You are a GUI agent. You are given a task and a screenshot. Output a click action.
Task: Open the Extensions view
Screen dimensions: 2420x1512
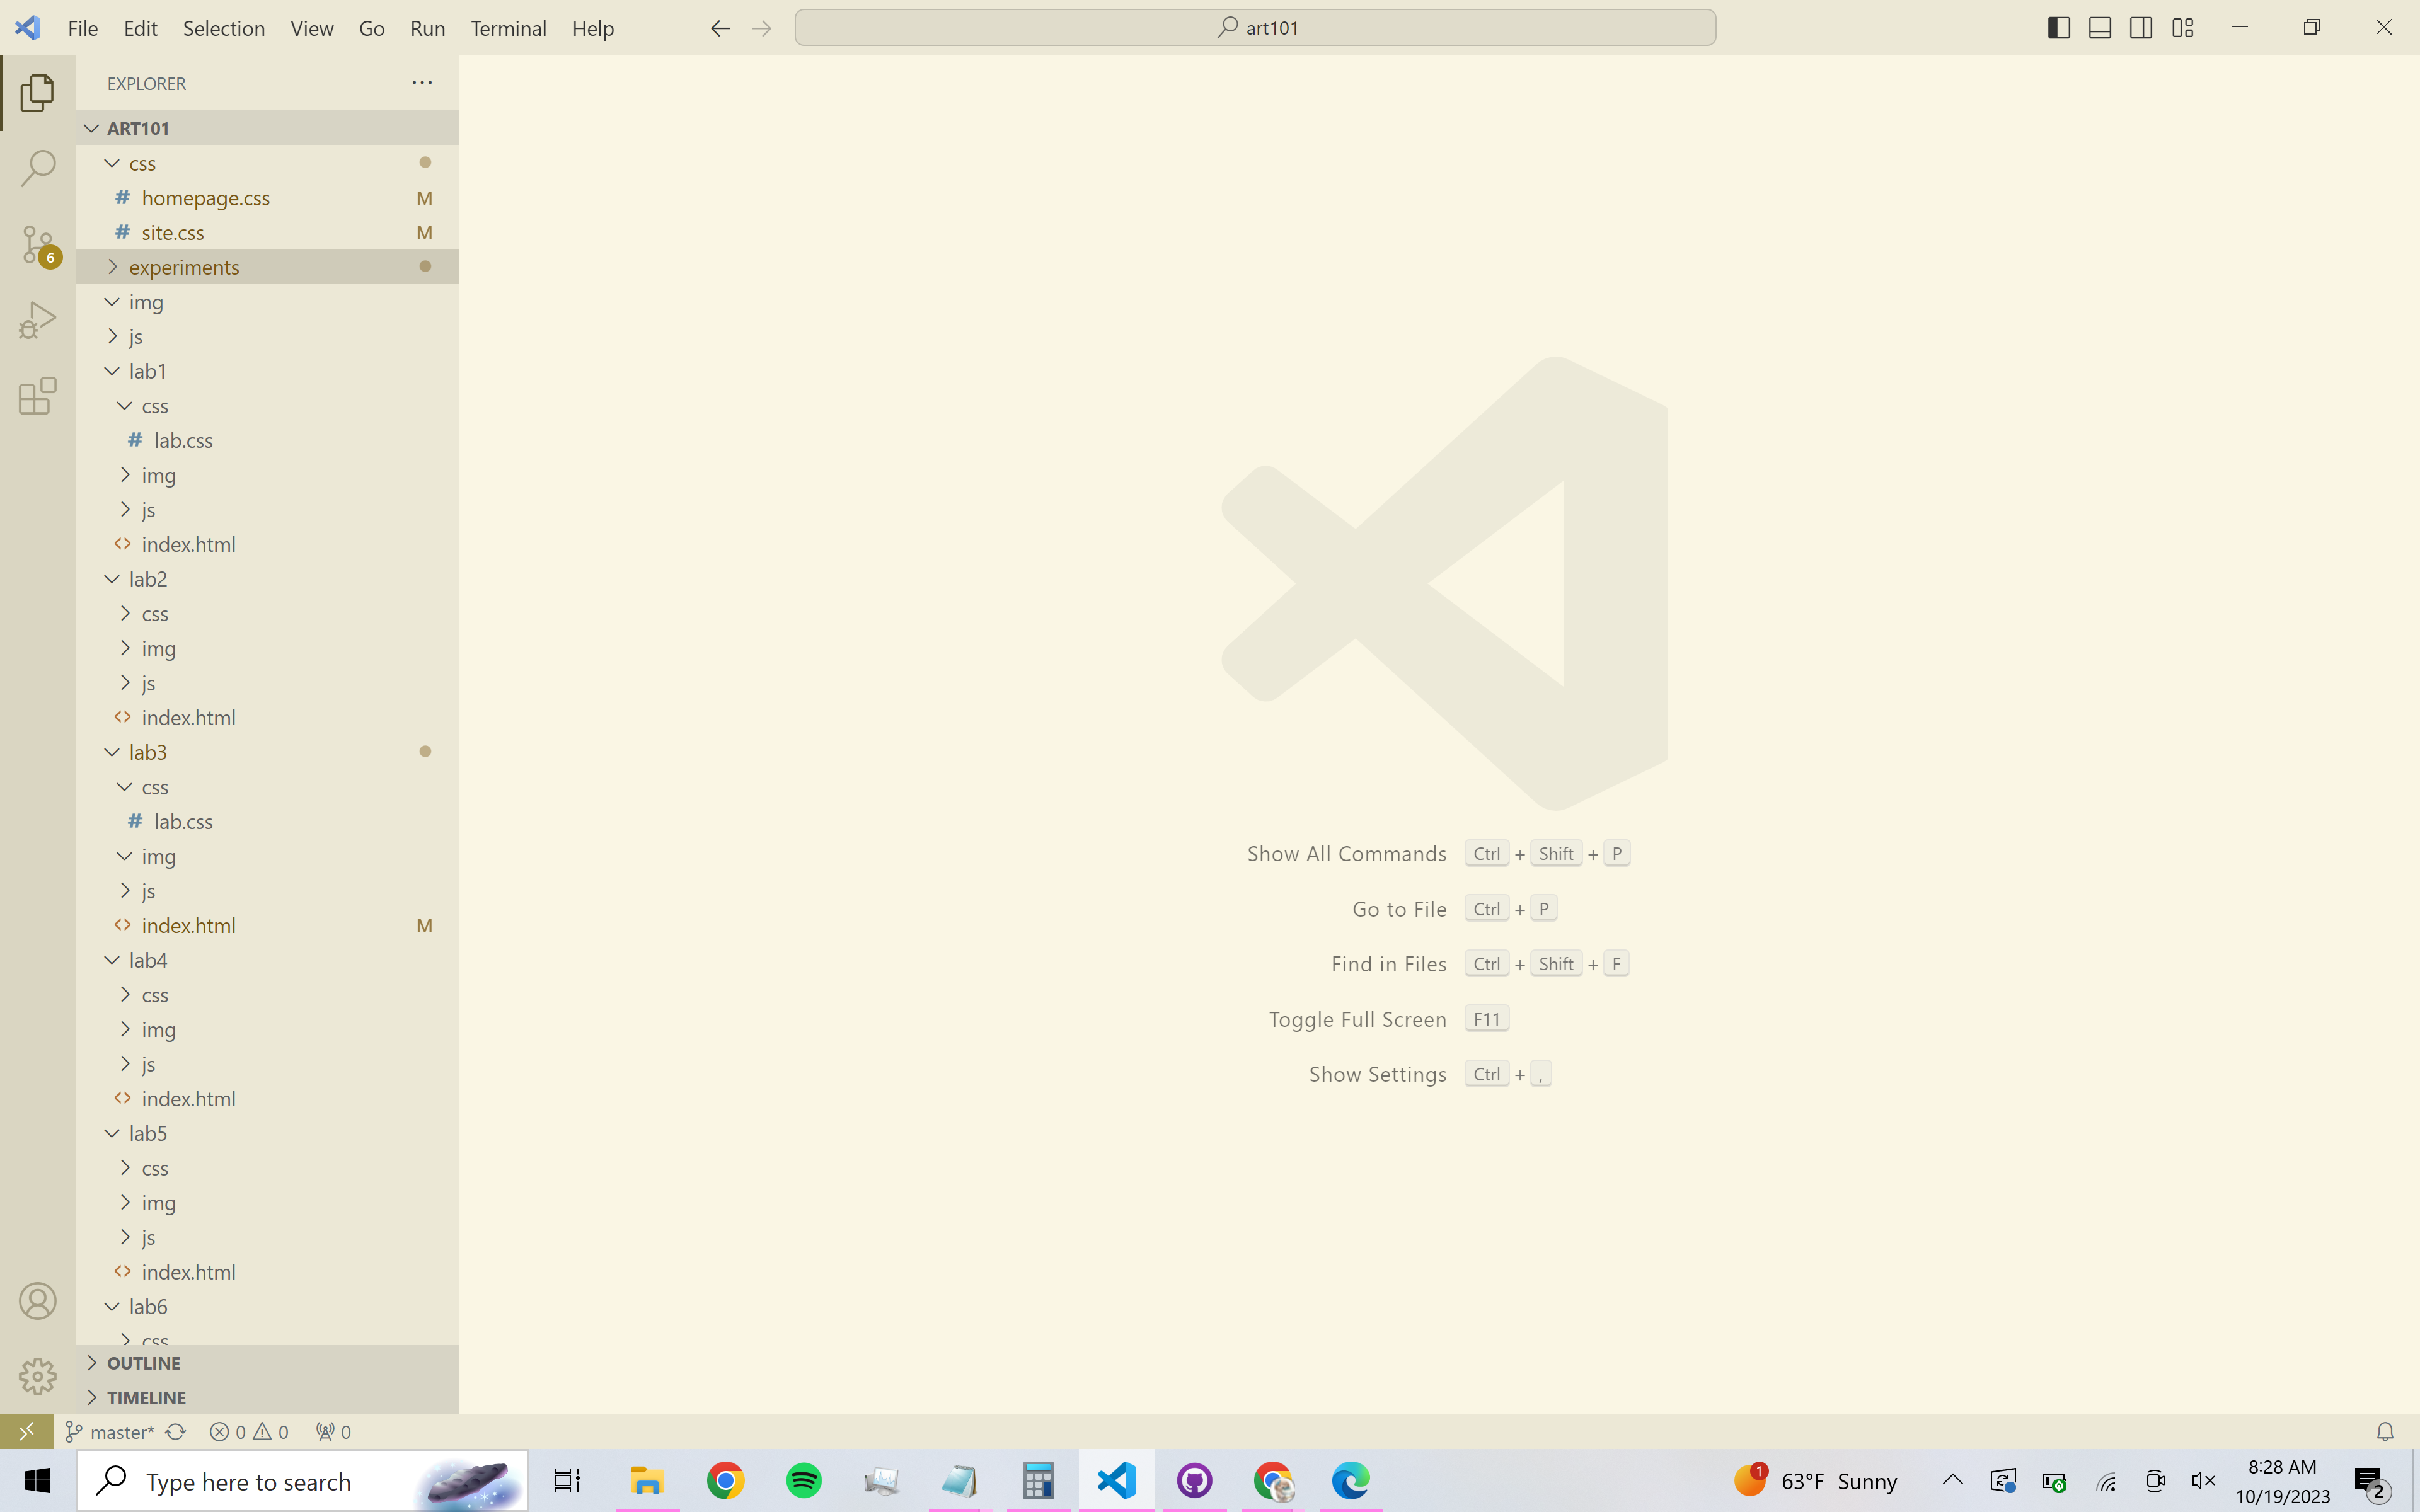[x=37, y=396]
